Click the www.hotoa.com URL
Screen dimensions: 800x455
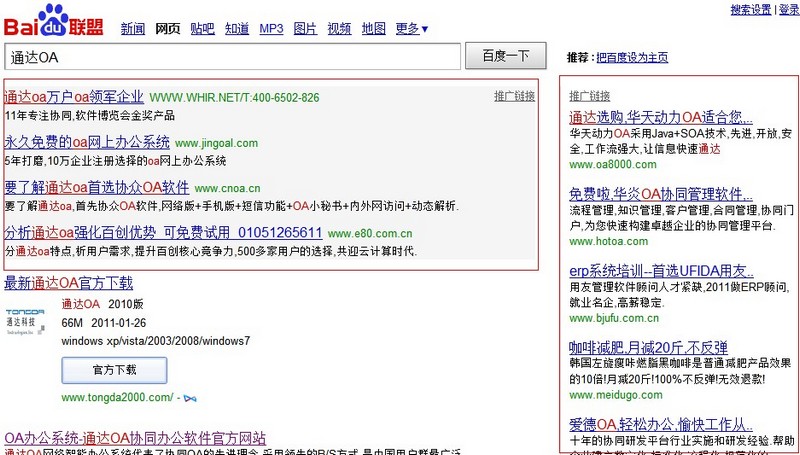pyautogui.click(x=609, y=241)
